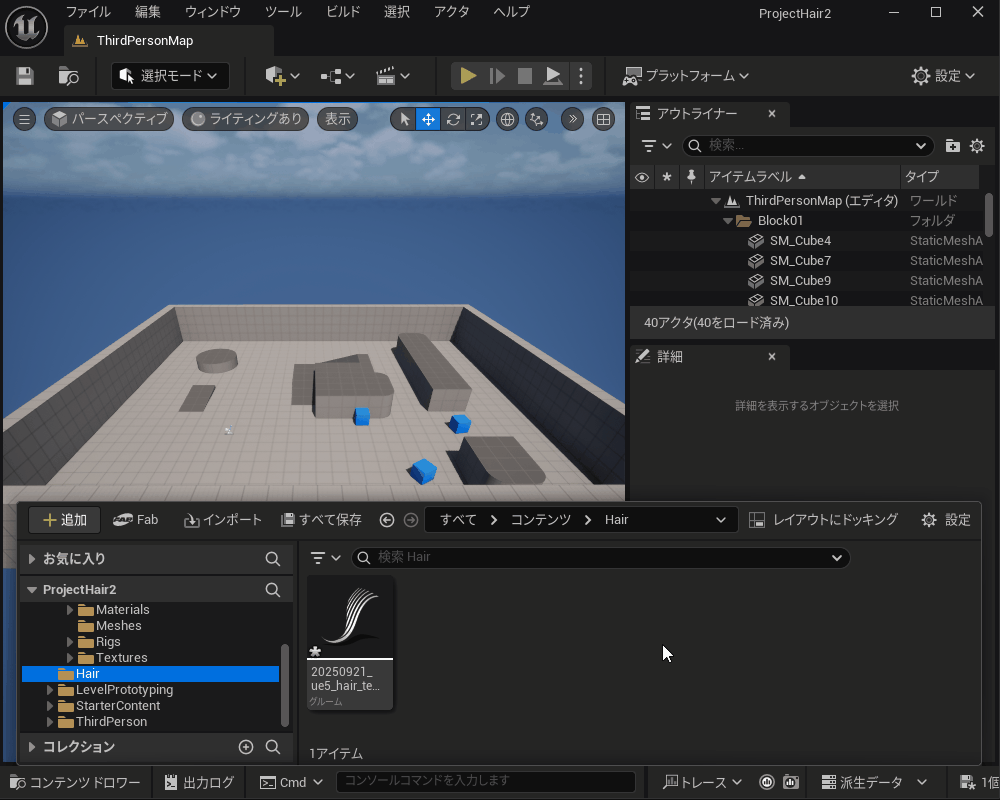Collapse the Block01 folder in Outliner
The image size is (1000, 800).
pos(729,221)
